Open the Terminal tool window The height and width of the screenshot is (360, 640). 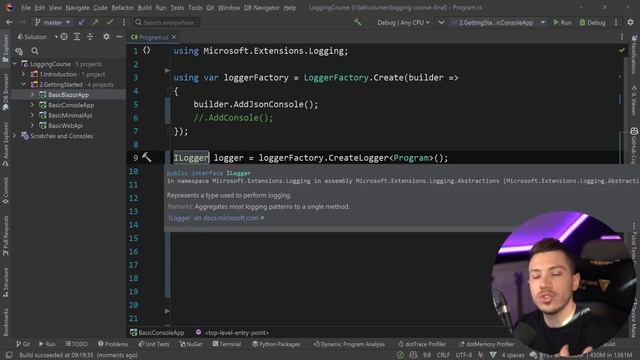[x=227, y=344]
